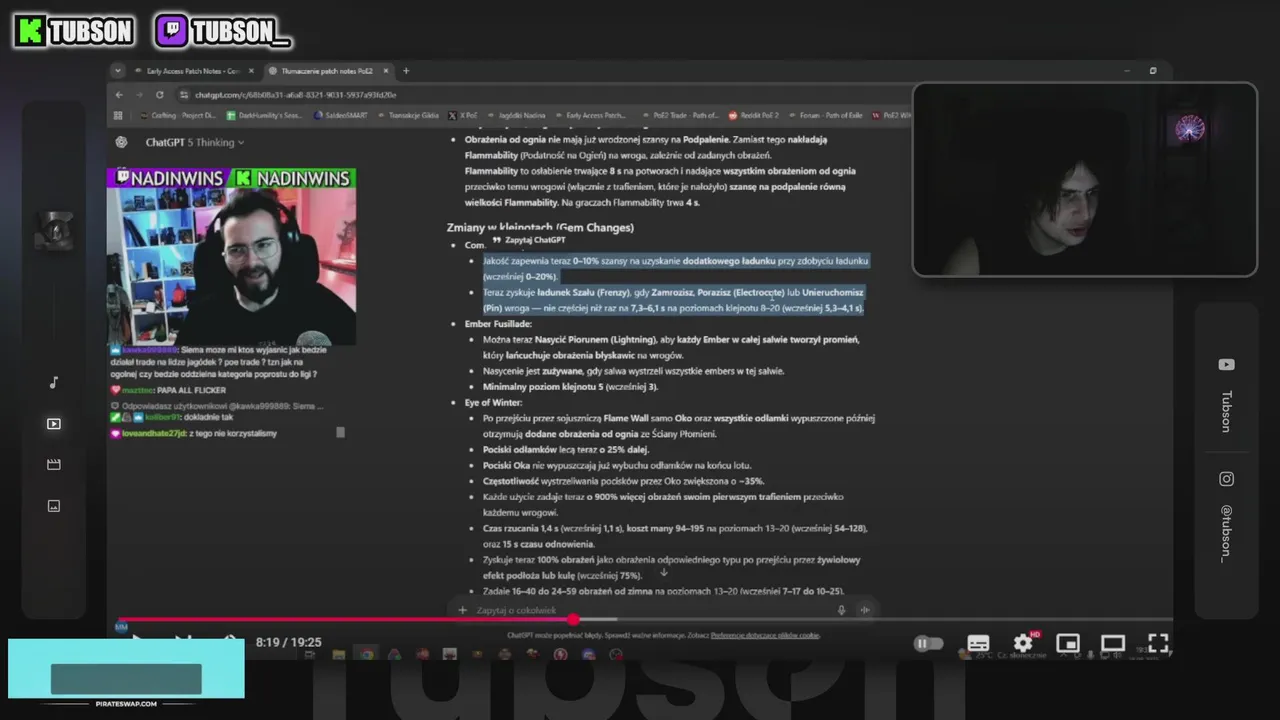1280x720 pixels.
Task: Click the vertical Tubson label
Action: 1226,411
